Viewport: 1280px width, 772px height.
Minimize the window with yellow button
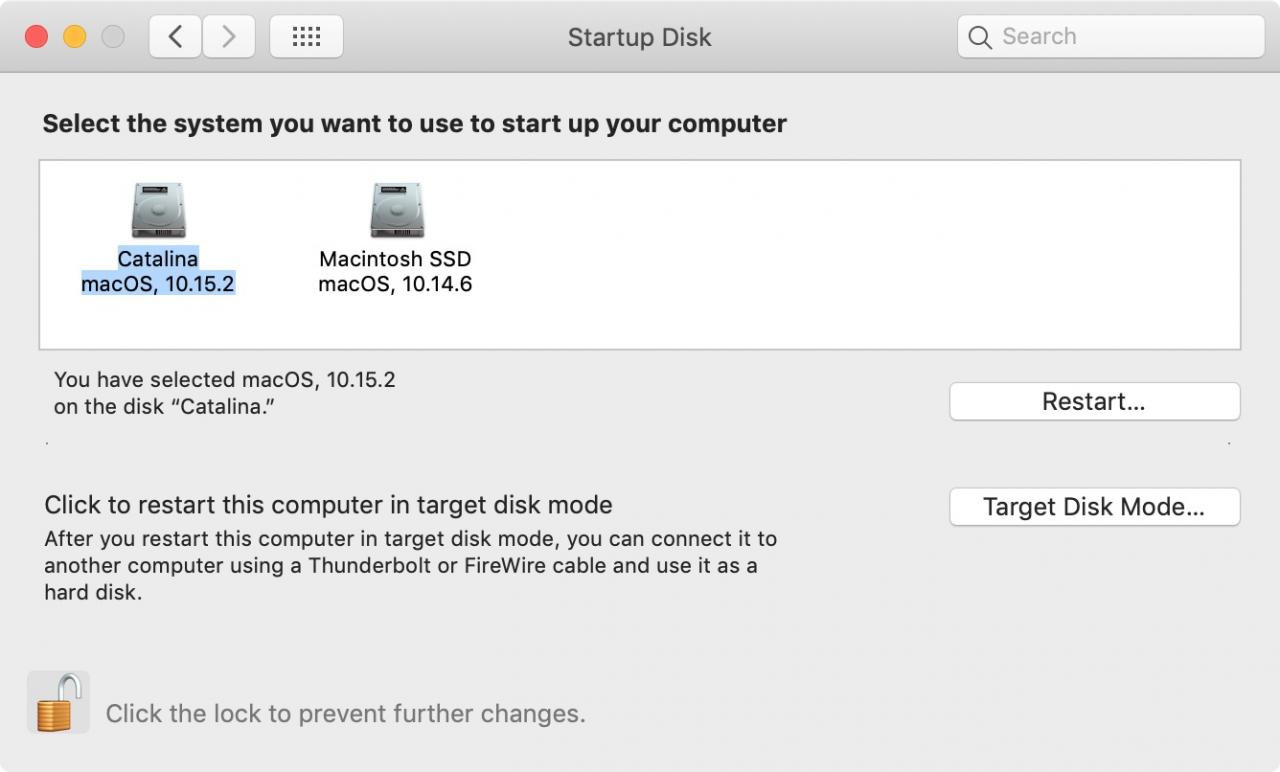[75, 37]
